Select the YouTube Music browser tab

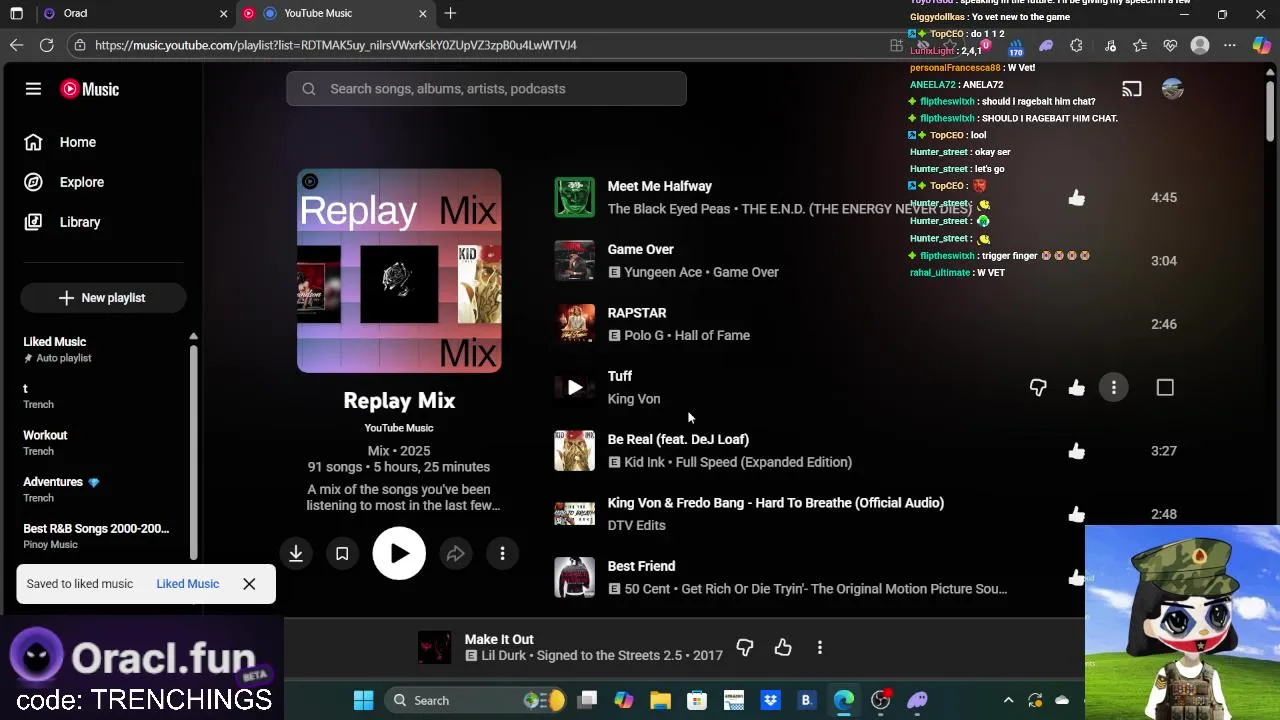(335, 14)
